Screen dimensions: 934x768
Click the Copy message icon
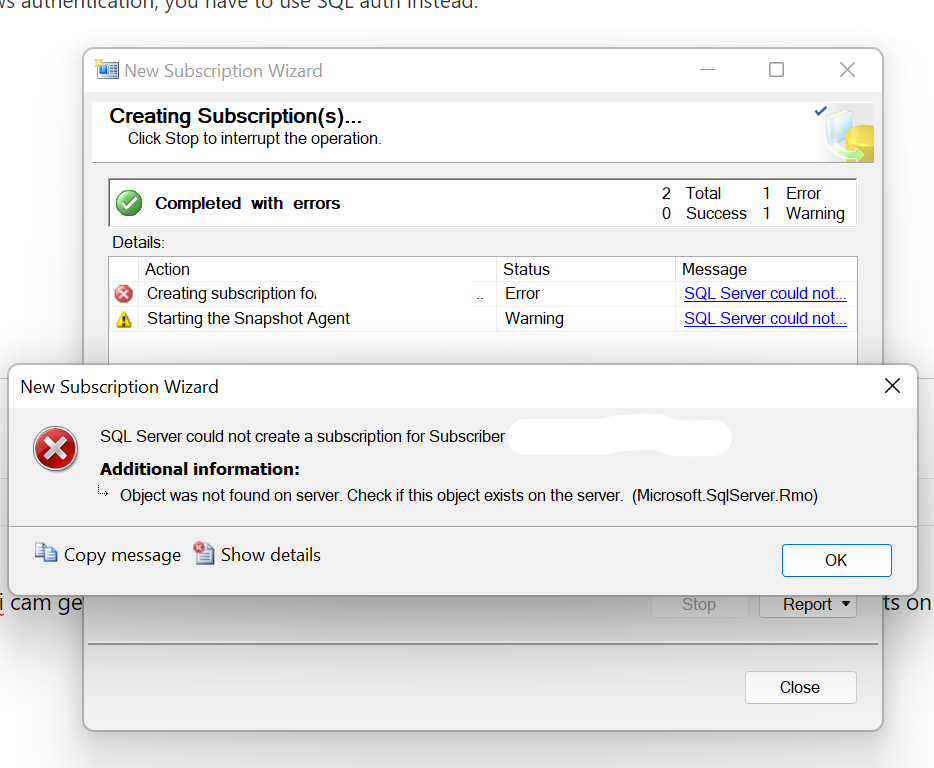46,554
